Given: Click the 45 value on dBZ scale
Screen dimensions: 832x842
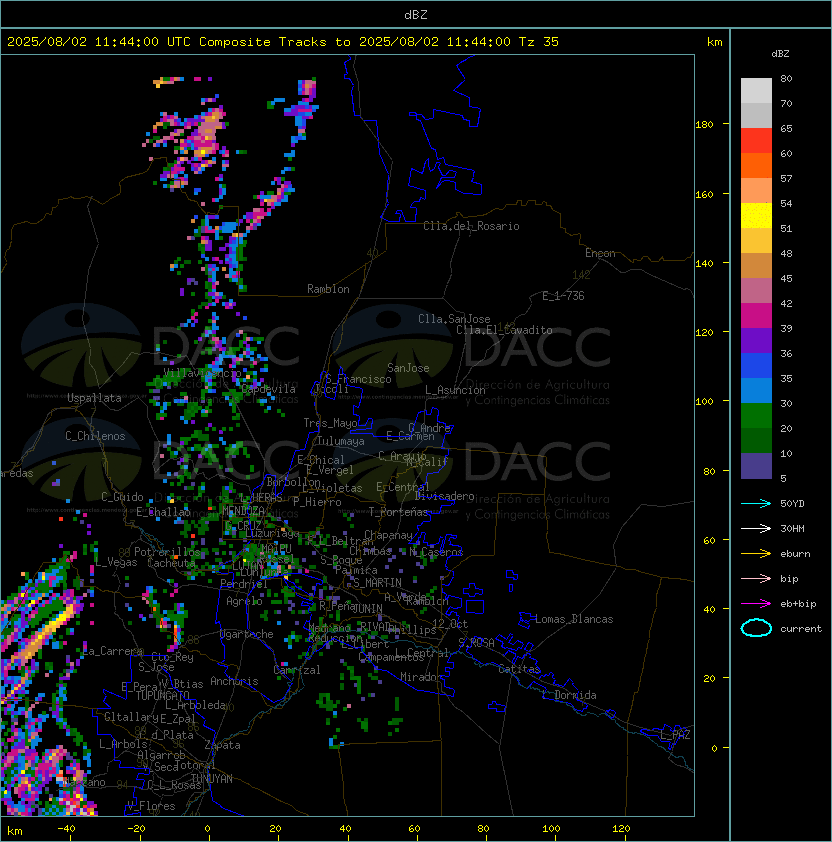Looking at the screenshot, I should [x=786, y=278].
